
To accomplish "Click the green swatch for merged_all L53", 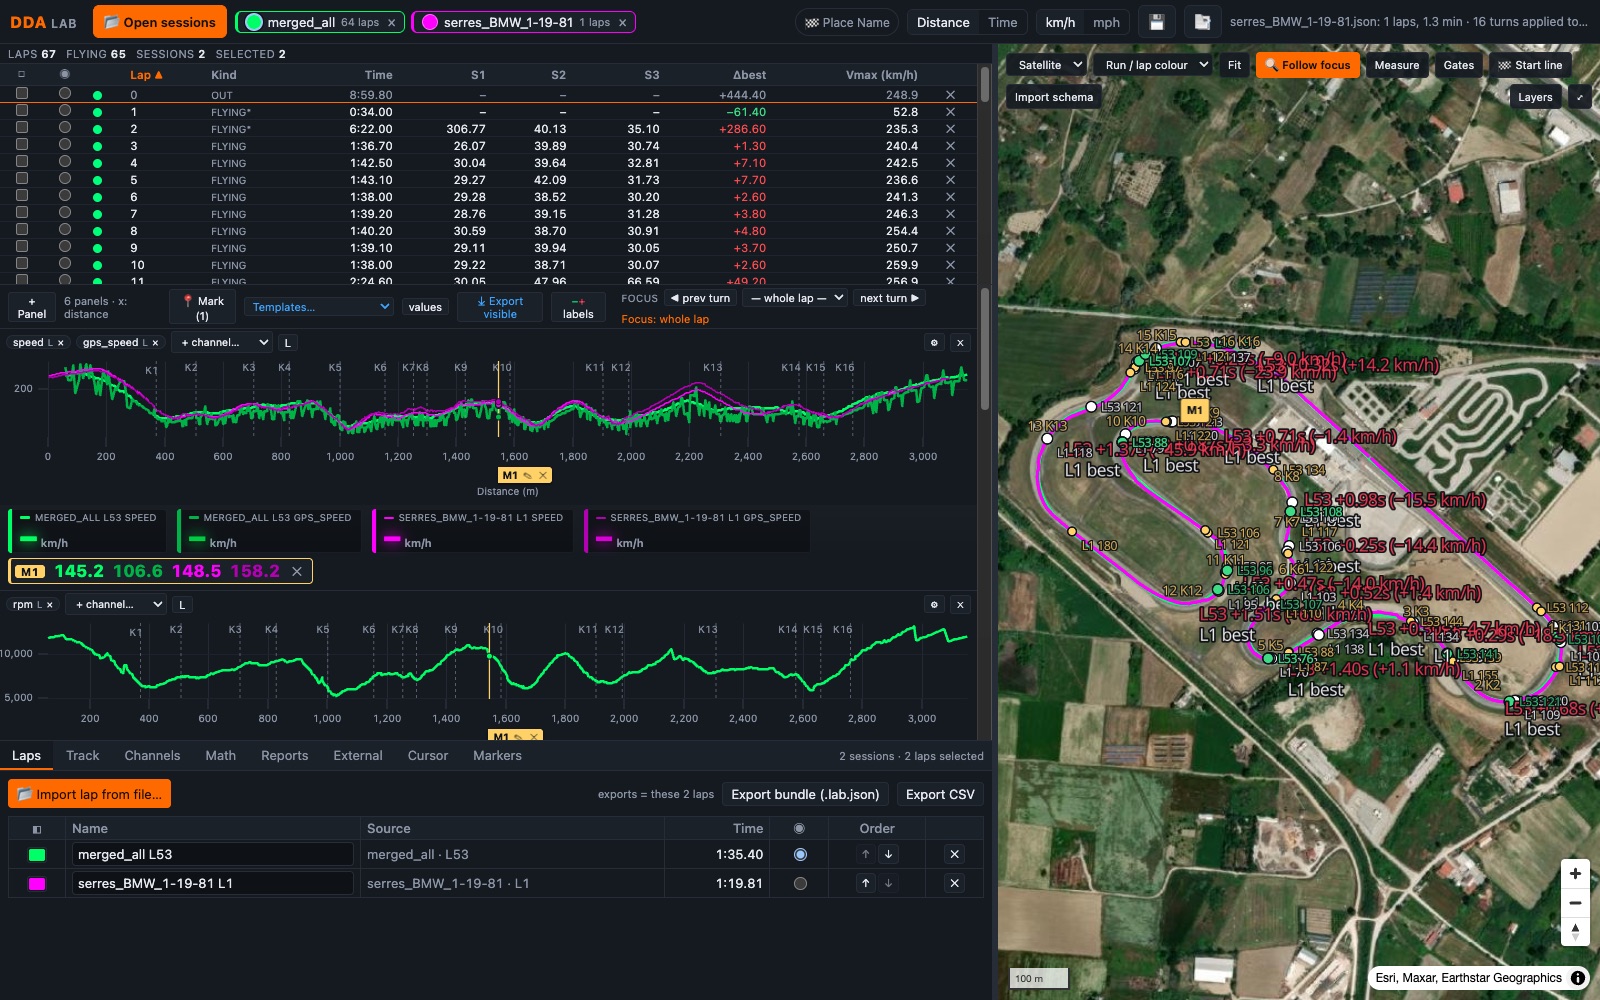I will [x=37, y=854].
